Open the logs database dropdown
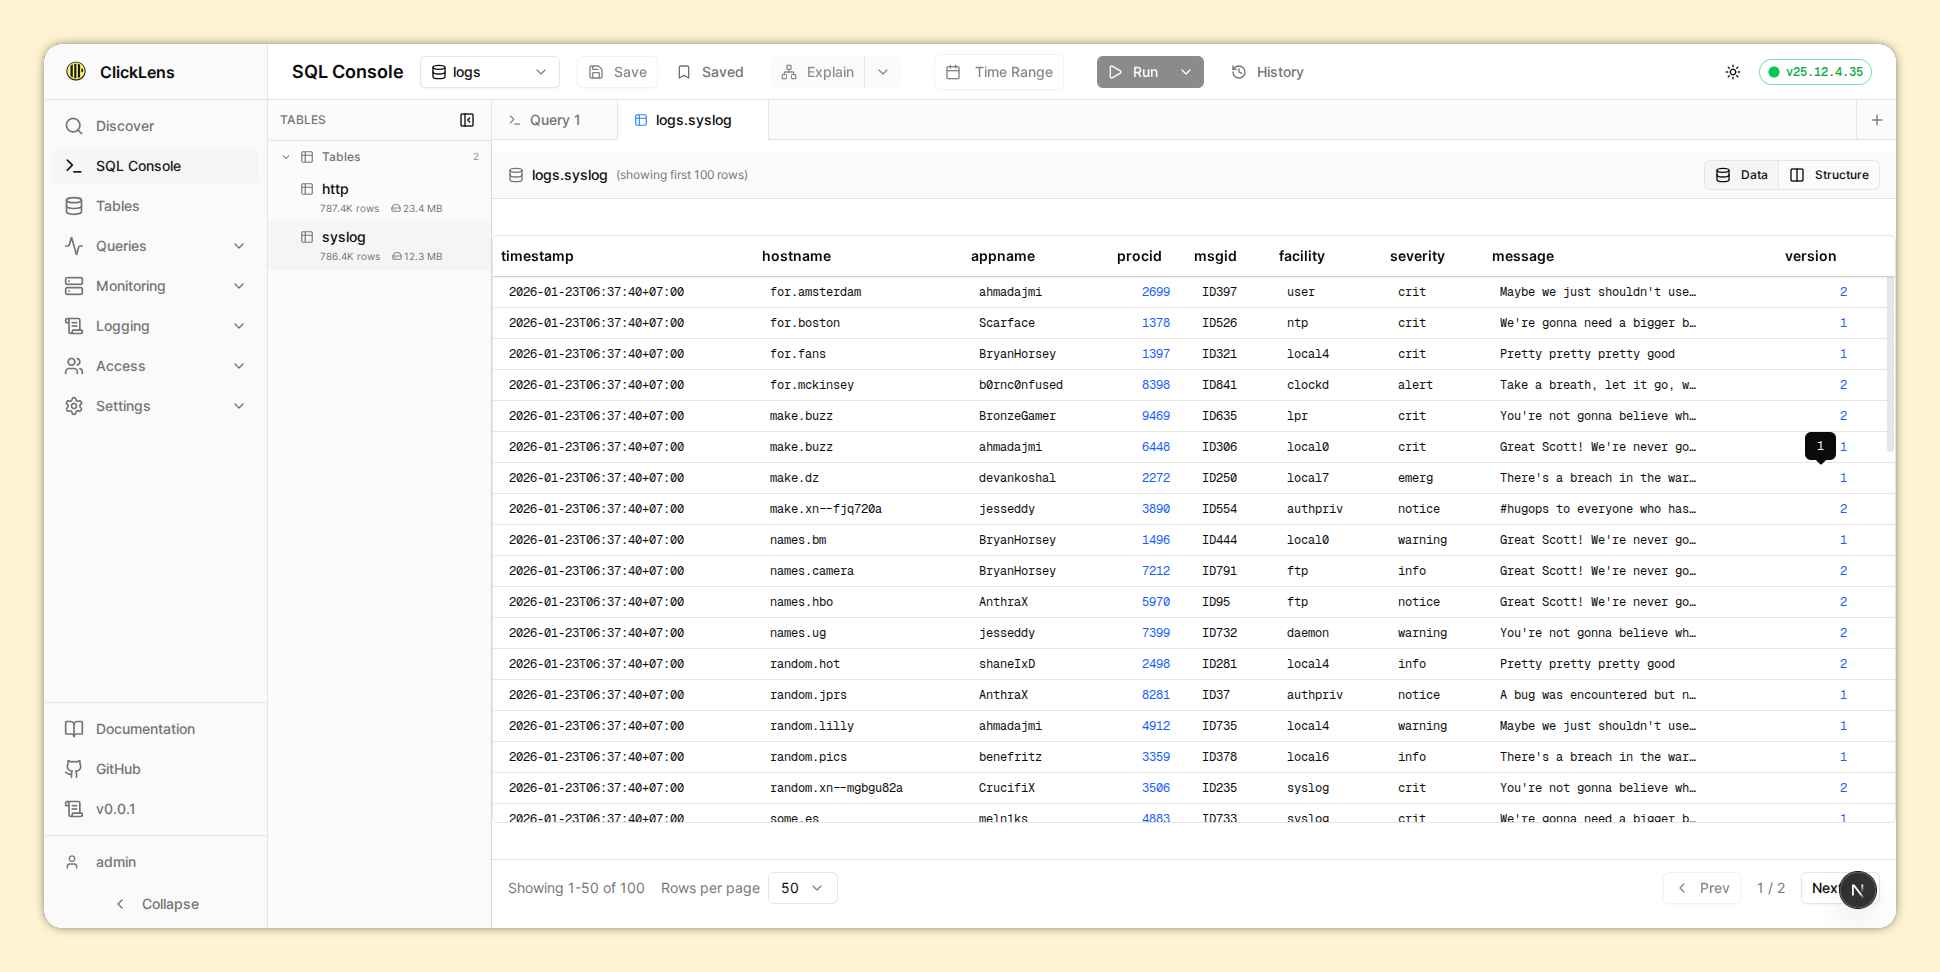This screenshot has height=972, width=1940. tap(489, 72)
